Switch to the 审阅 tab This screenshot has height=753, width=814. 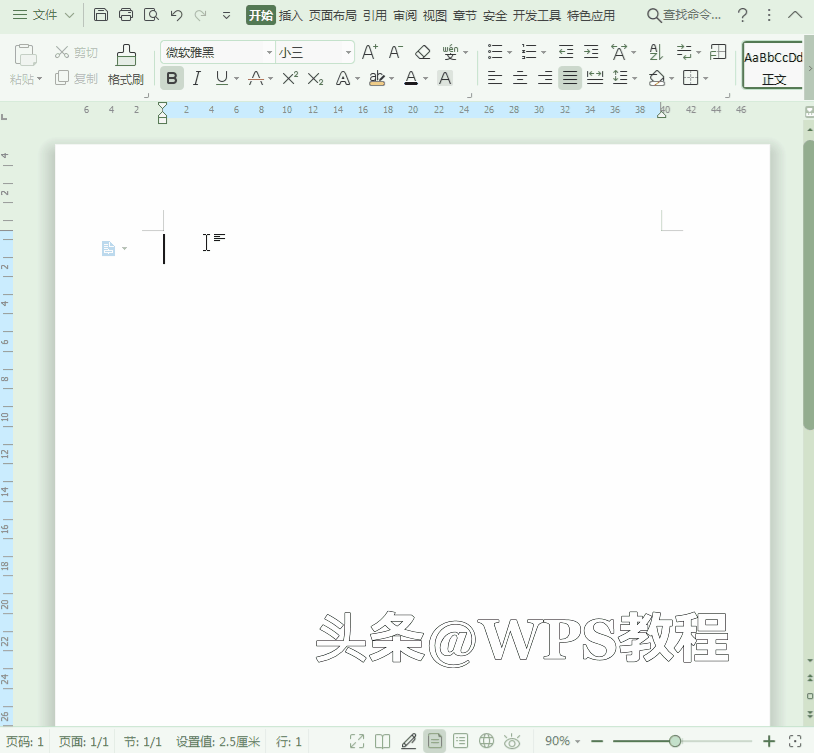tap(405, 16)
